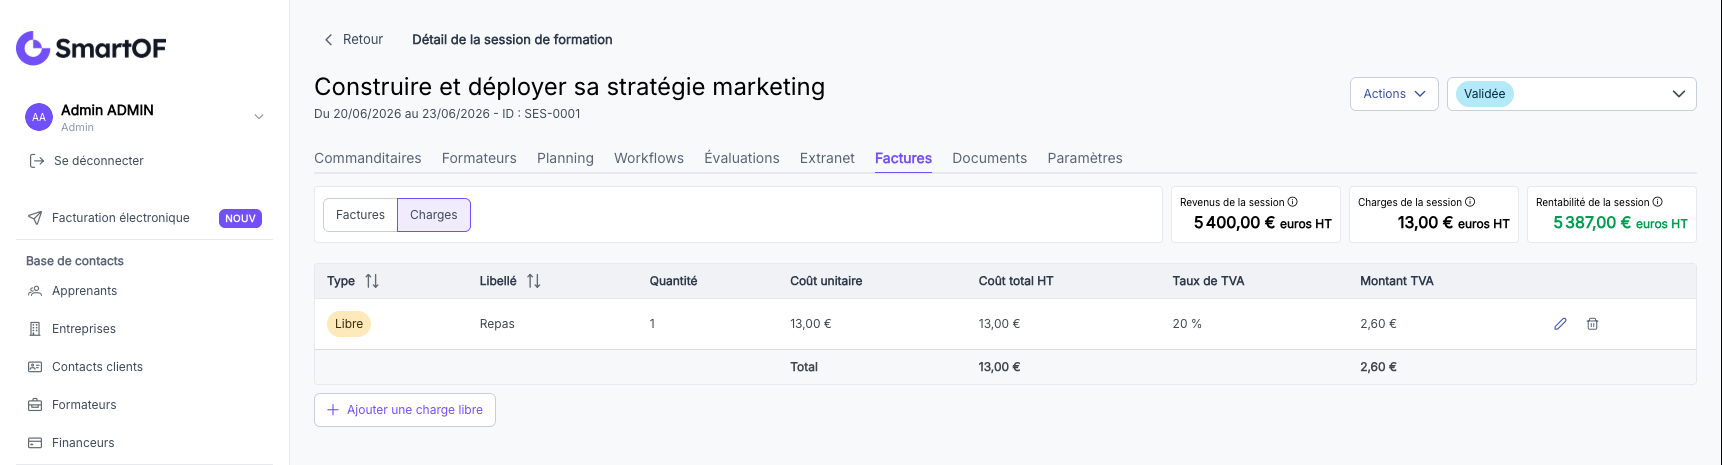Click the Financeurs credit card icon
The width and height of the screenshot is (1722, 465).
(x=35, y=443)
